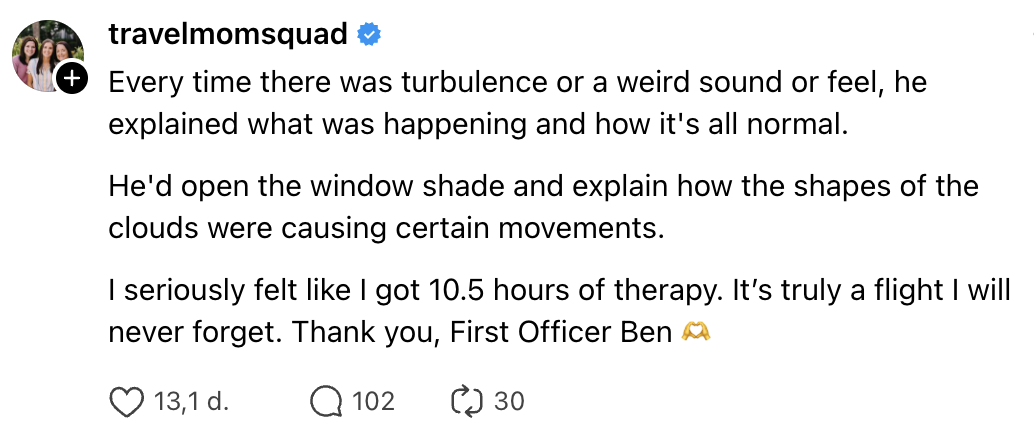Image resolution: width=1034 pixels, height=434 pixels.
Task: Click the line starting "explained what was happening"
Action: 477,125
